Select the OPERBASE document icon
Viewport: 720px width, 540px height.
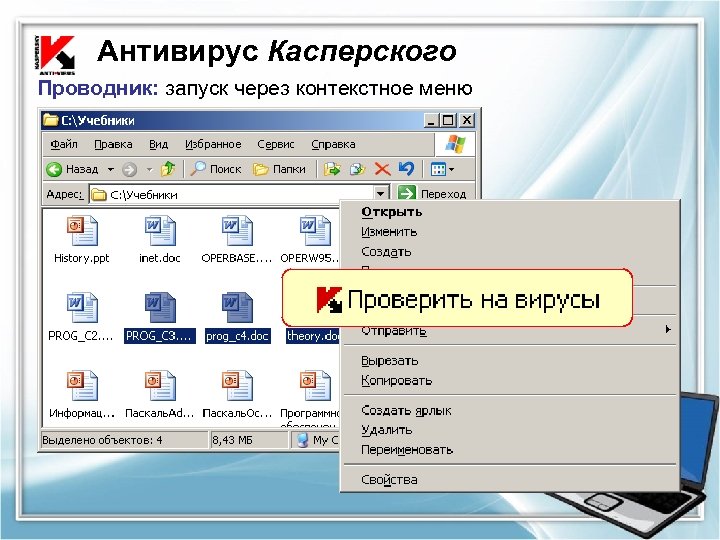point(237,231)
